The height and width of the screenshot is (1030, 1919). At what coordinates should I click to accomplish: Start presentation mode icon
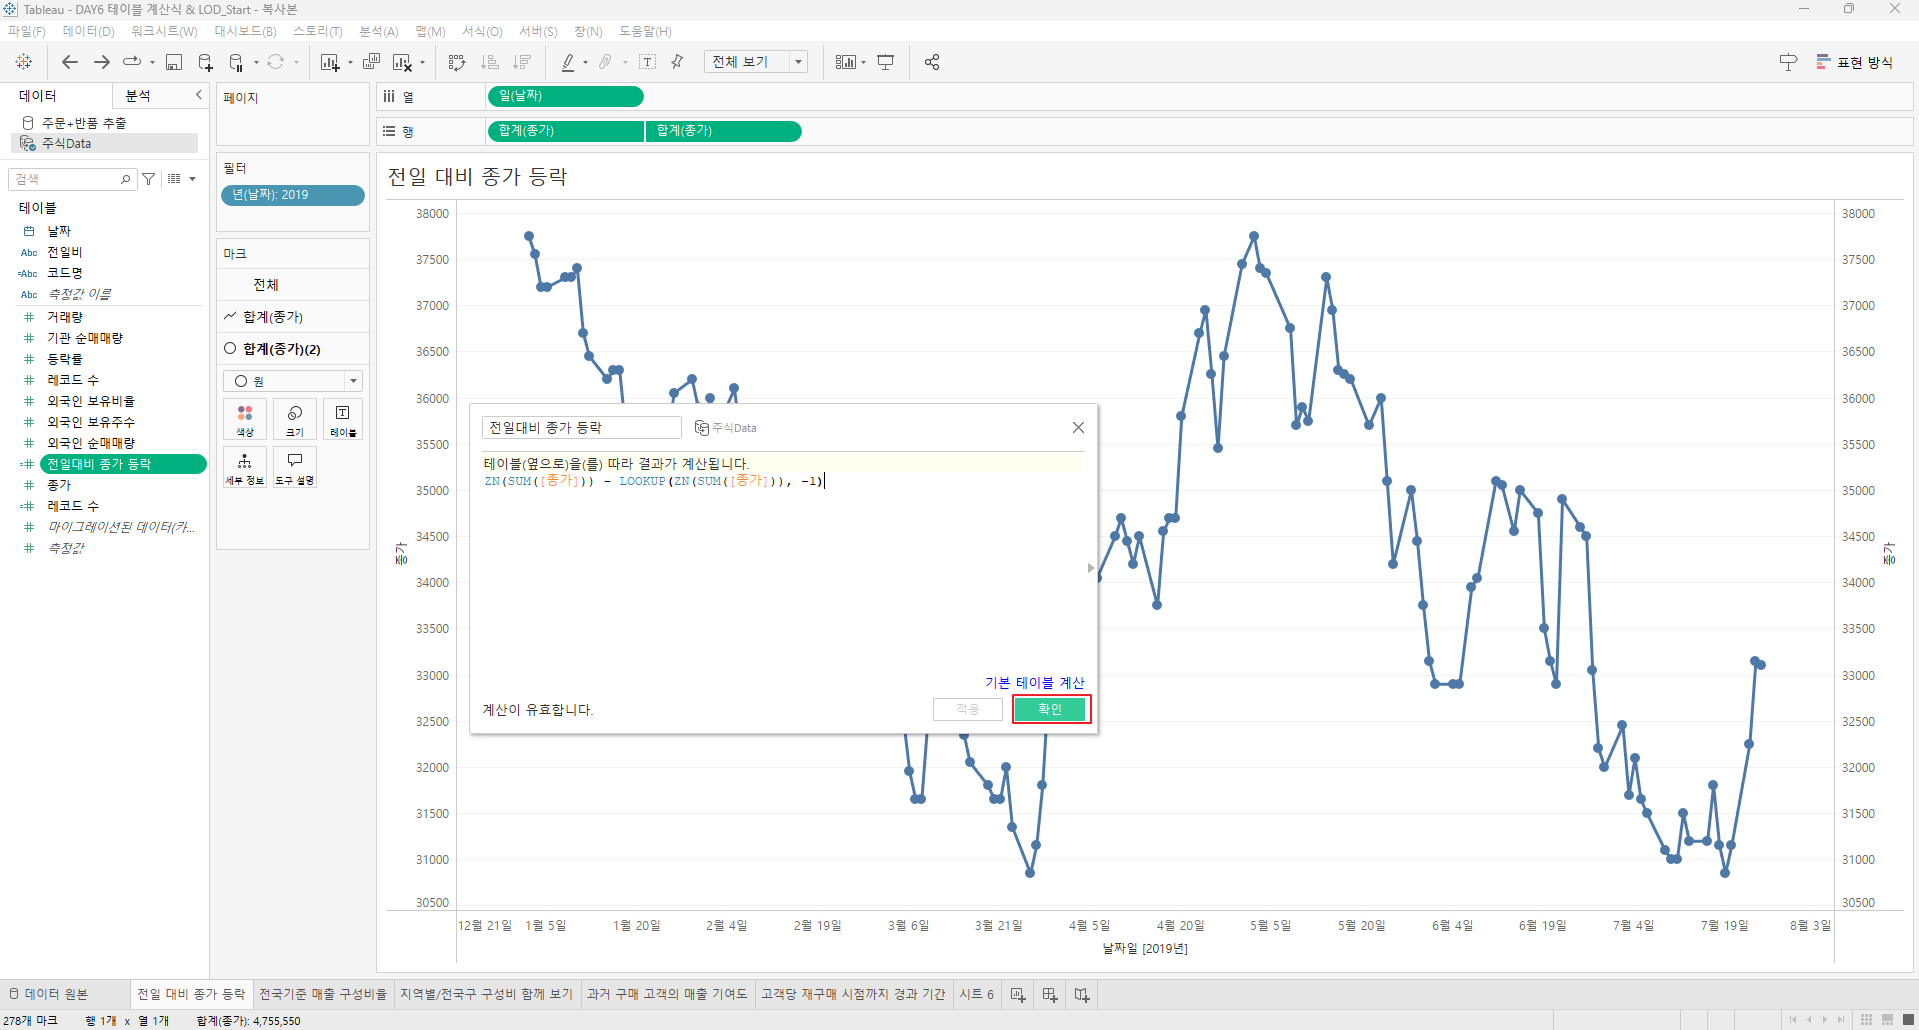pos(885,62)
